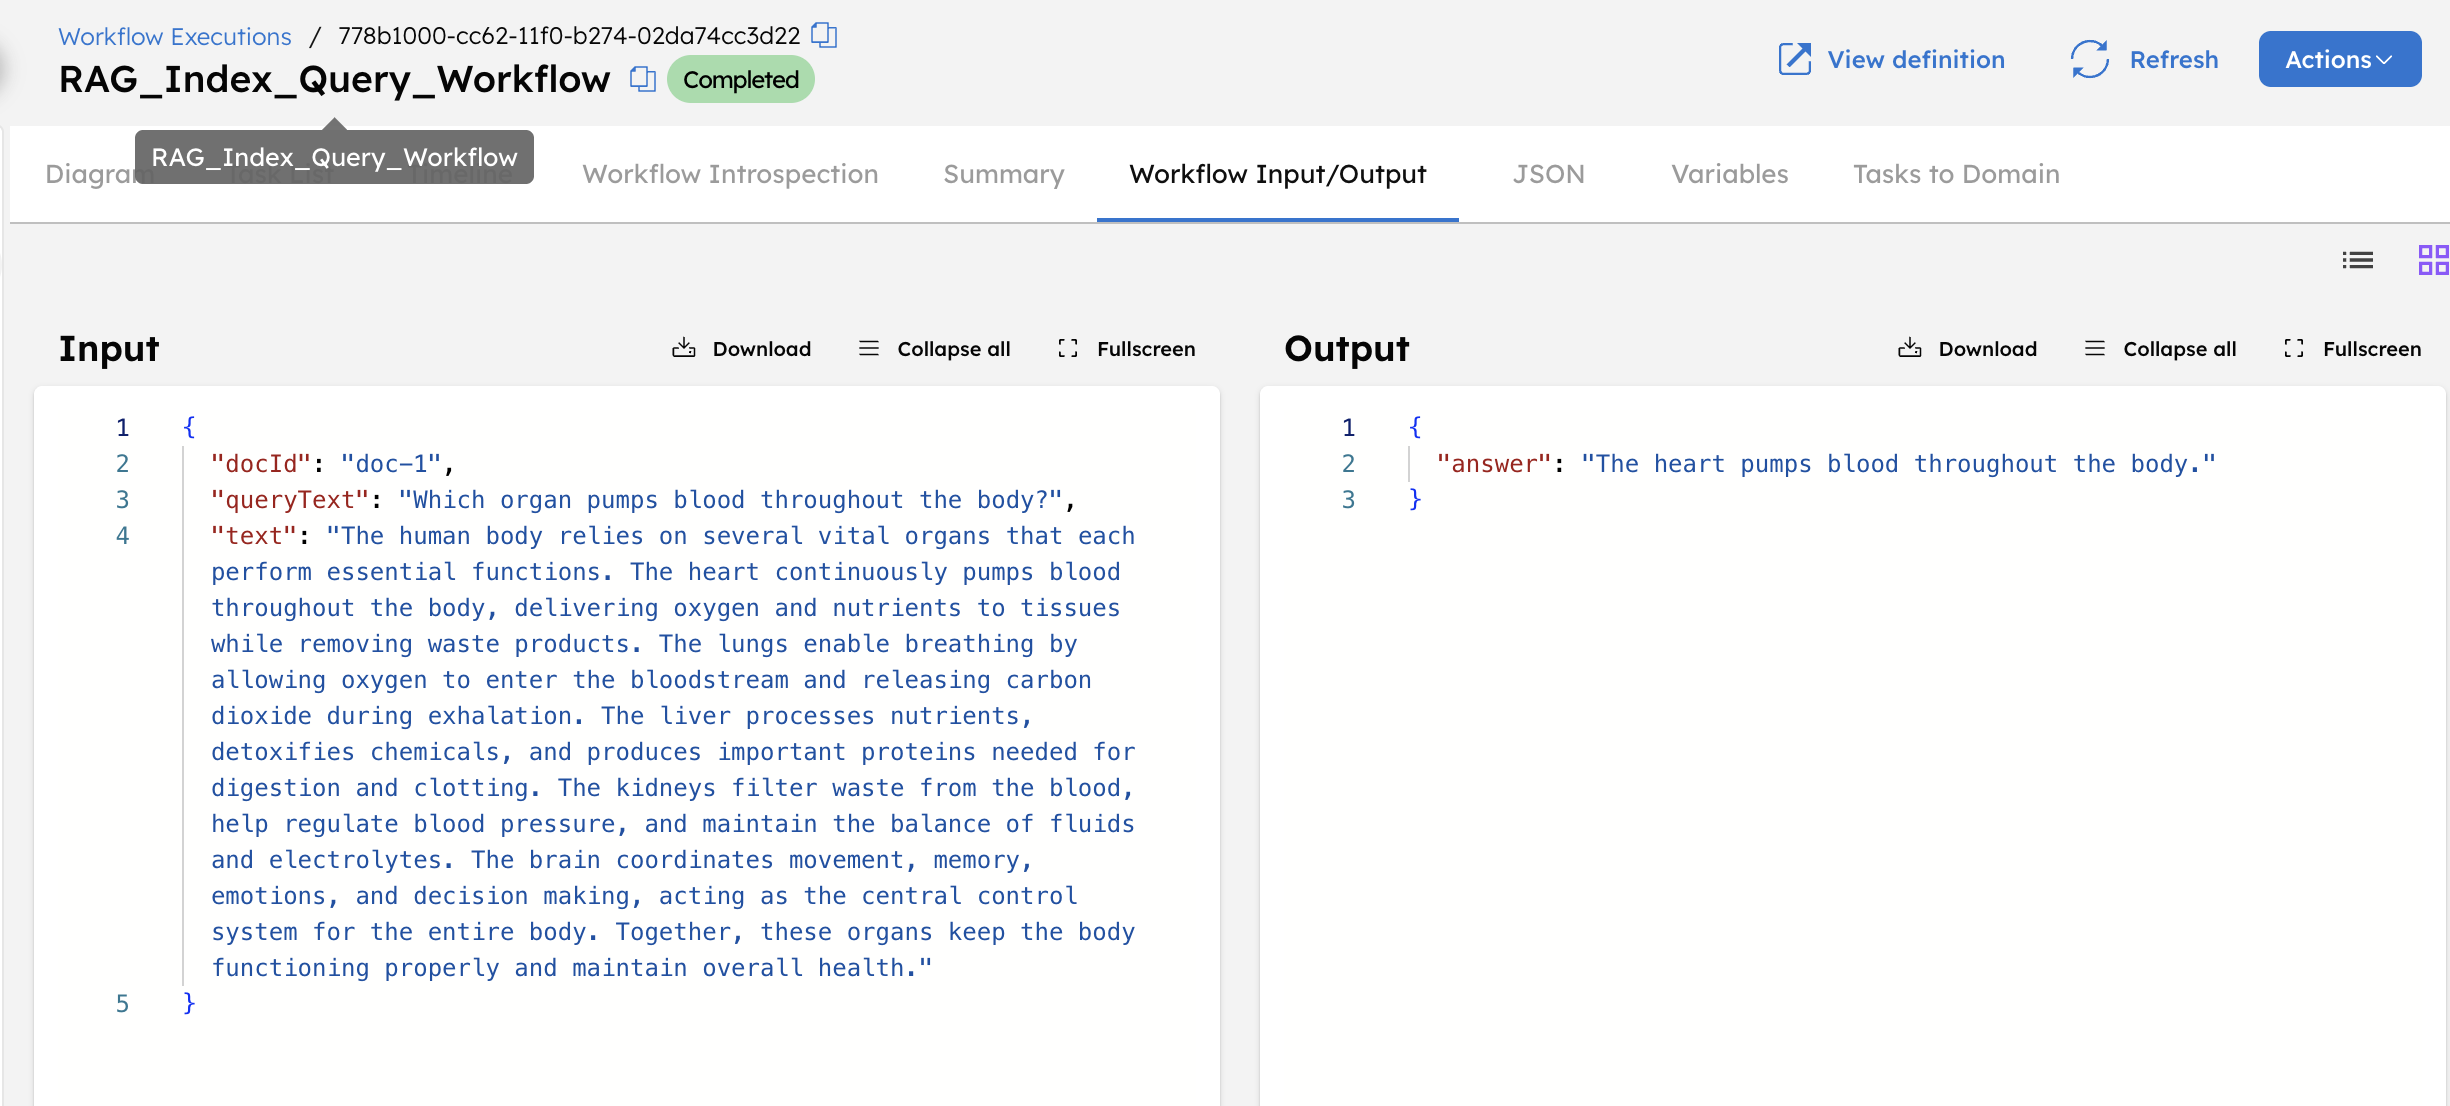
Task: Copy the workflow name RAG_Index_Query_Workflow
Action: coord(641,79)
